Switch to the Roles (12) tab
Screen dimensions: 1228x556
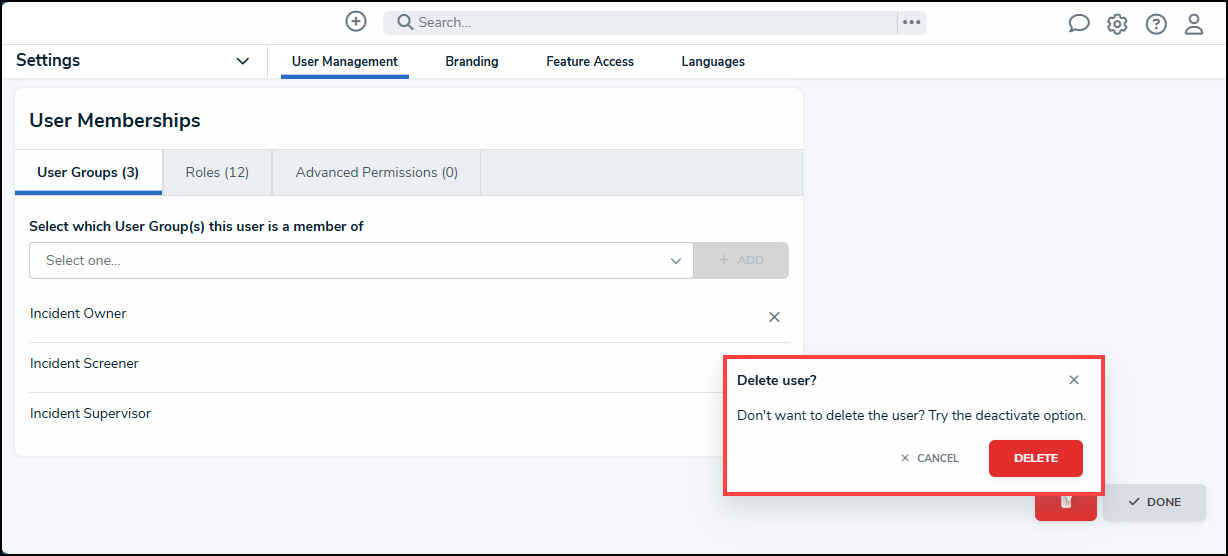217,172
